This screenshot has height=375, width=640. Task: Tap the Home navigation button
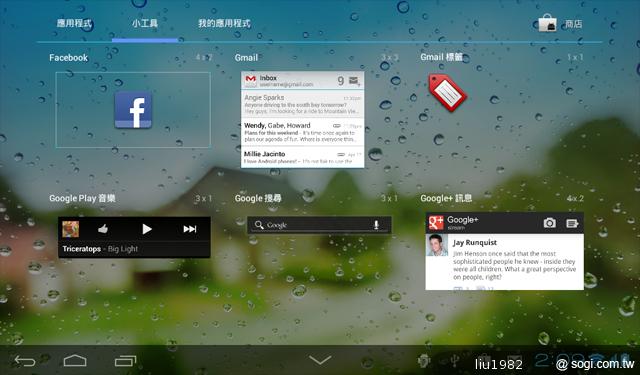click(75, 361)
